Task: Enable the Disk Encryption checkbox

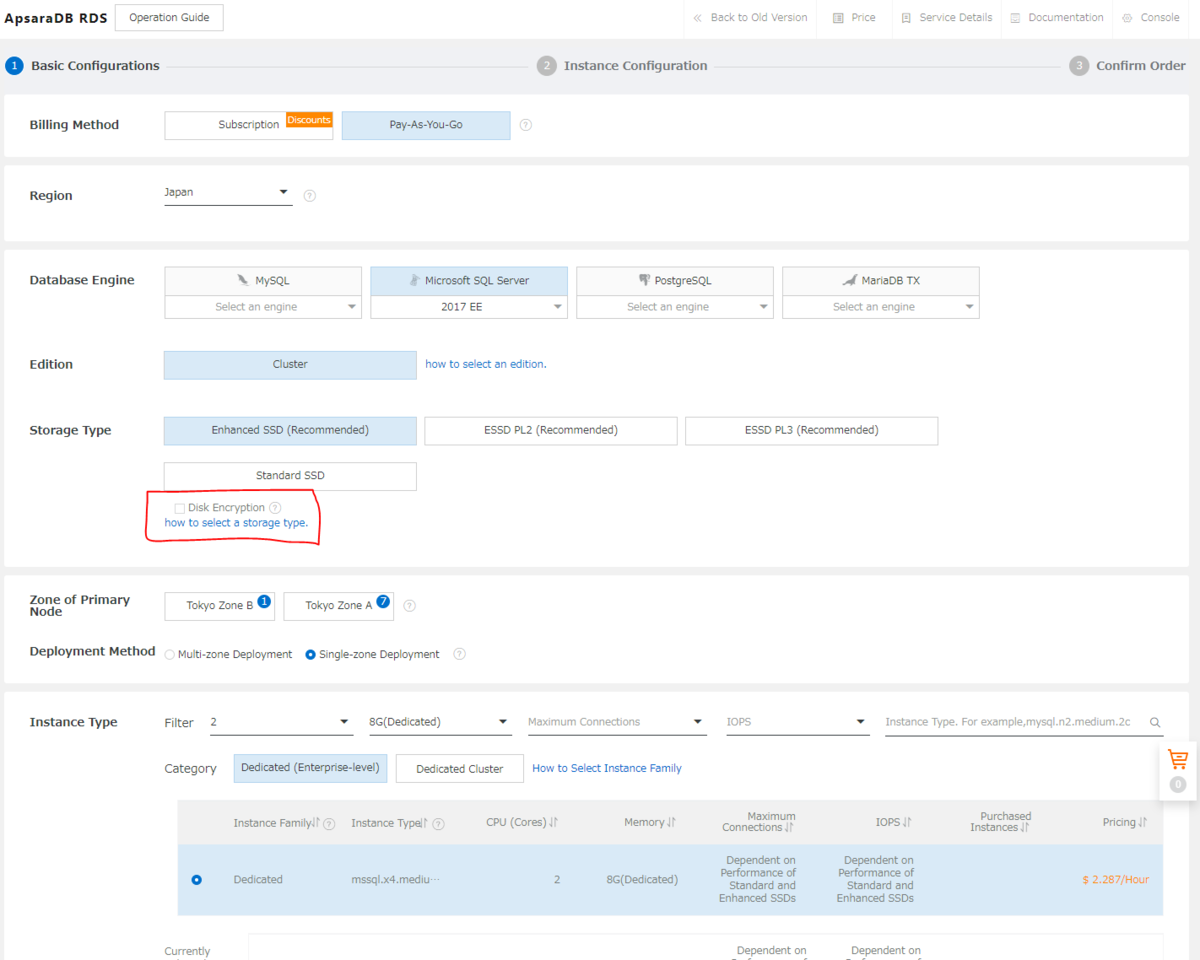Action: tap(180, 509)
